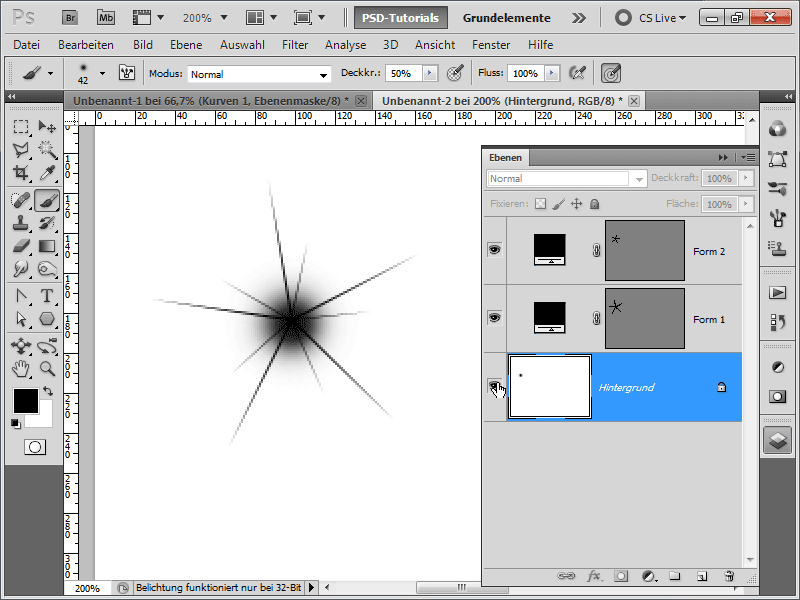Hide the Hintergrund layer
This screenshot has width=800, height=600.
[x=494, y=385]
